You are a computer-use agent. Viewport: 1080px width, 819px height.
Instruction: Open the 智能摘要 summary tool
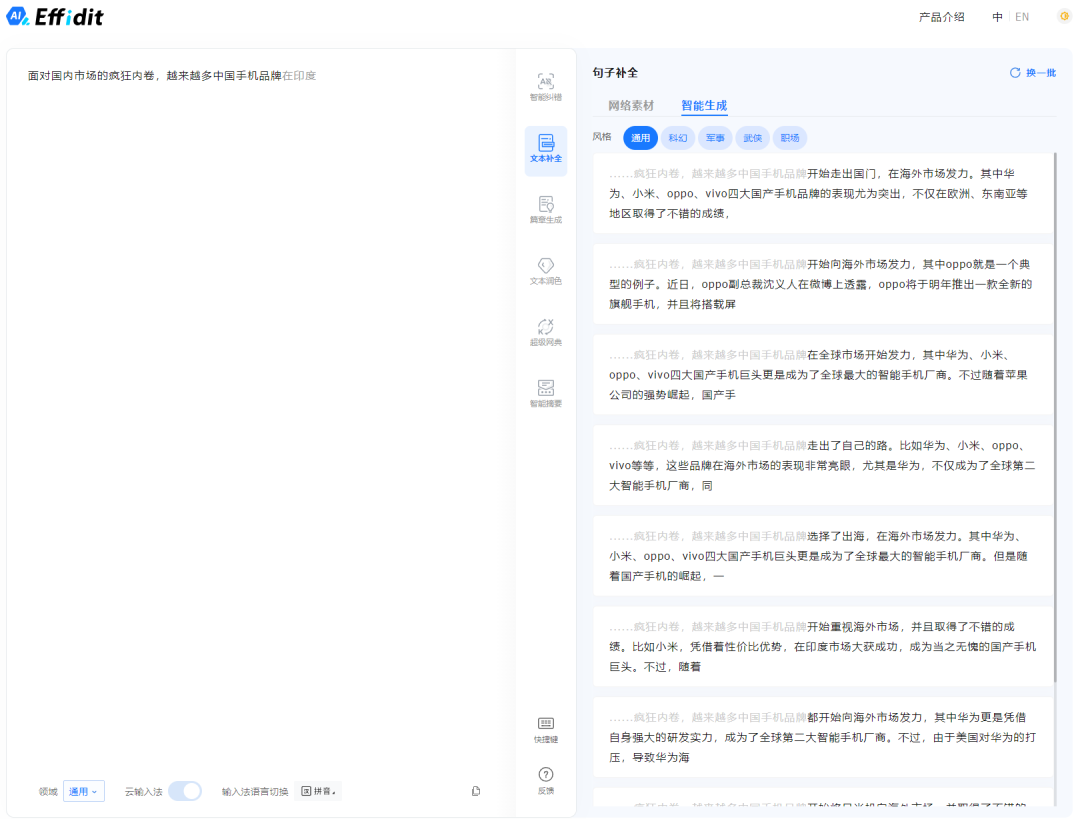click(545, 394)
